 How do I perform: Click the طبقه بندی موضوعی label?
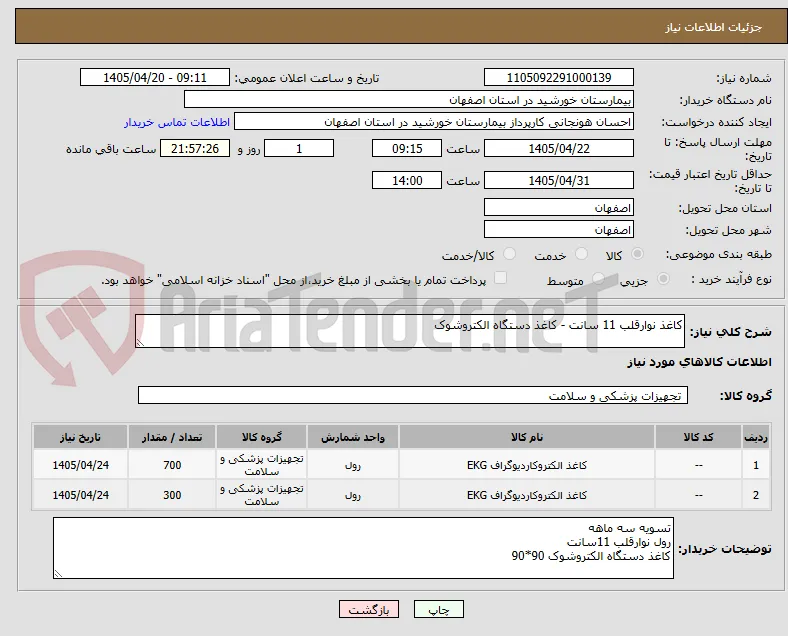(719, 254)
